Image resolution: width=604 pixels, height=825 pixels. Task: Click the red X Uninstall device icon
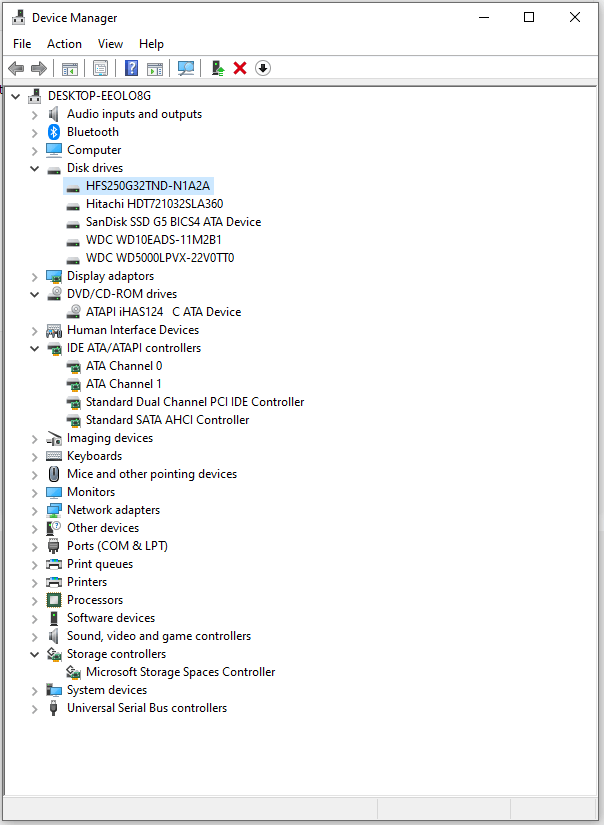(x=240, y=68)
